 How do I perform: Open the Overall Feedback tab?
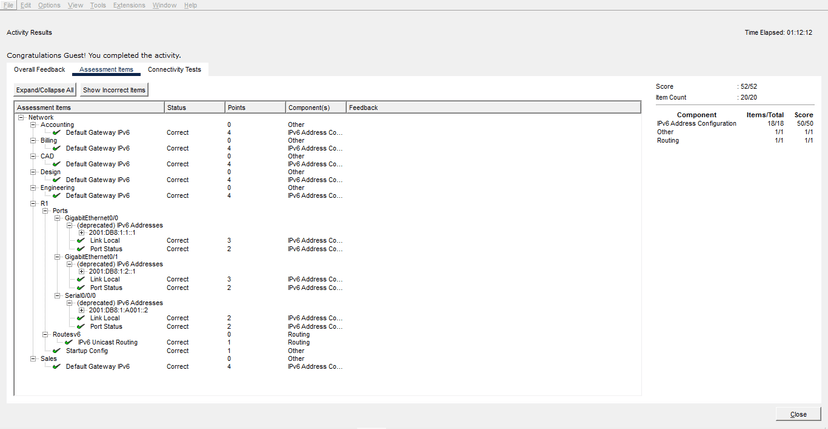39,70
